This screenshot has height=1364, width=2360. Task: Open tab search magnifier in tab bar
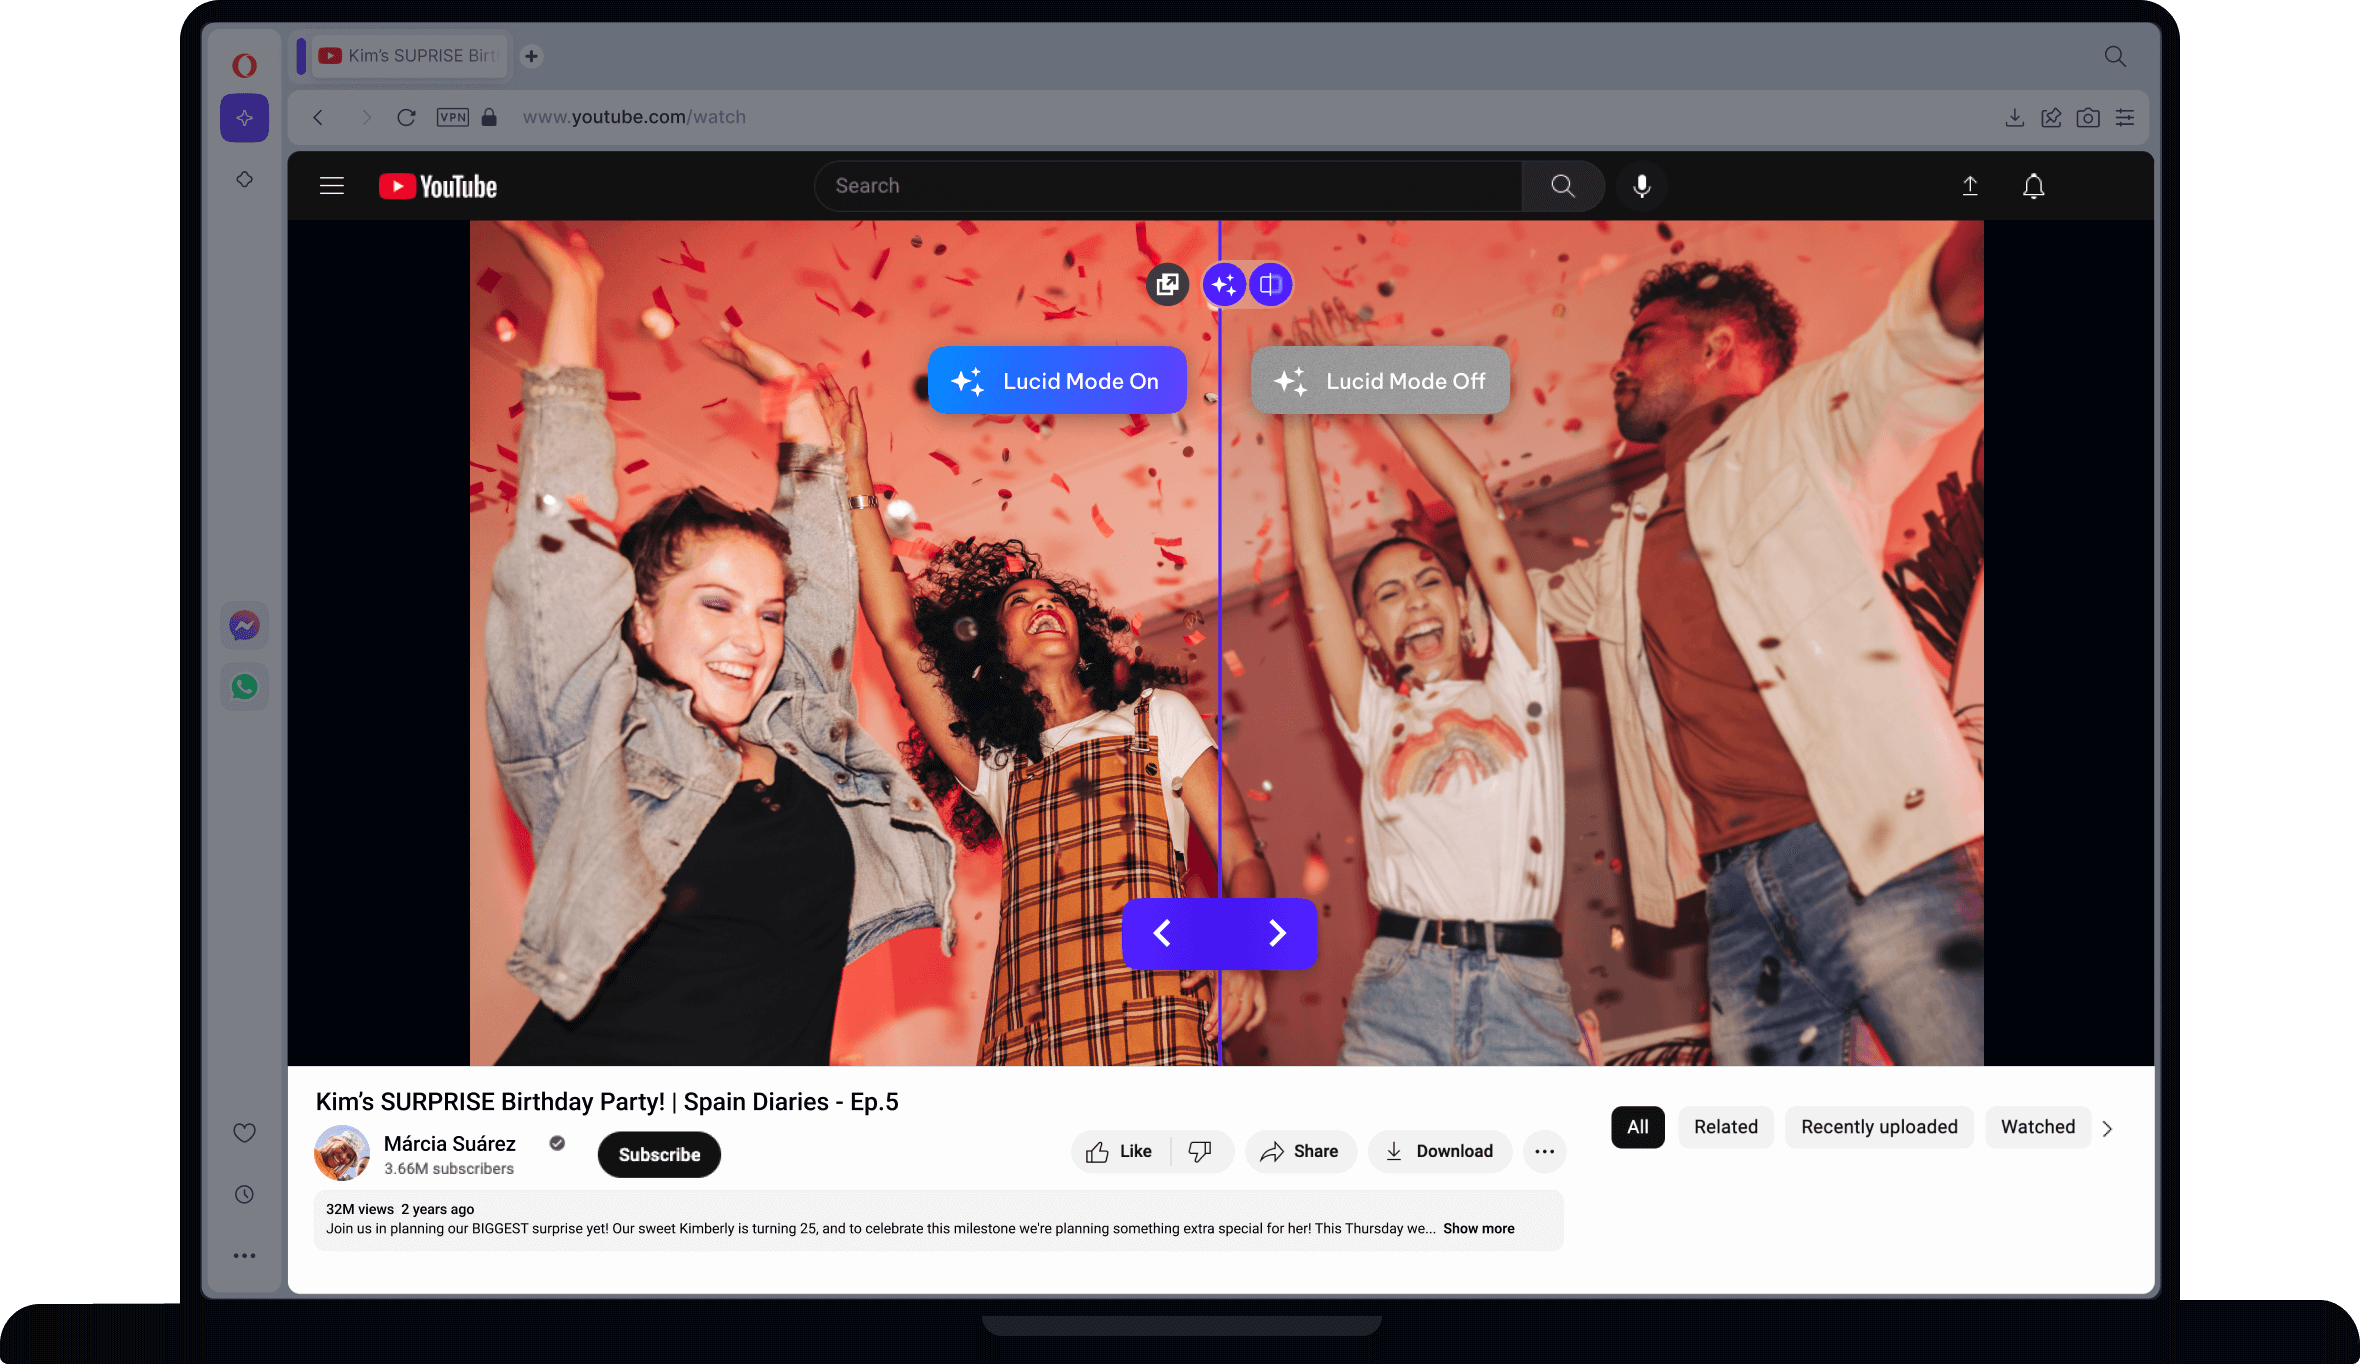[x=2115, y=56]
